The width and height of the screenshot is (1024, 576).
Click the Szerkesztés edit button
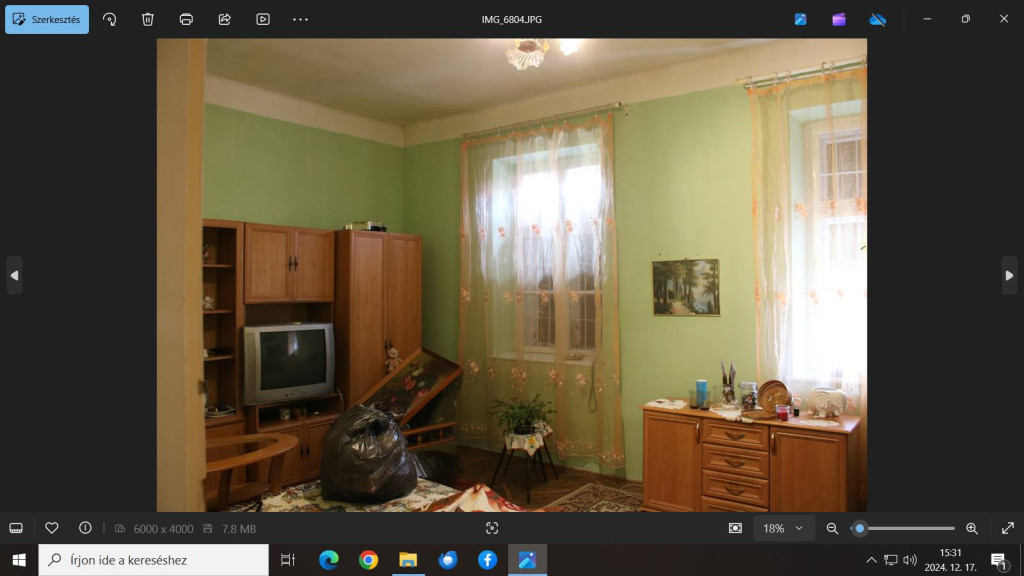[x=47, y=19]
